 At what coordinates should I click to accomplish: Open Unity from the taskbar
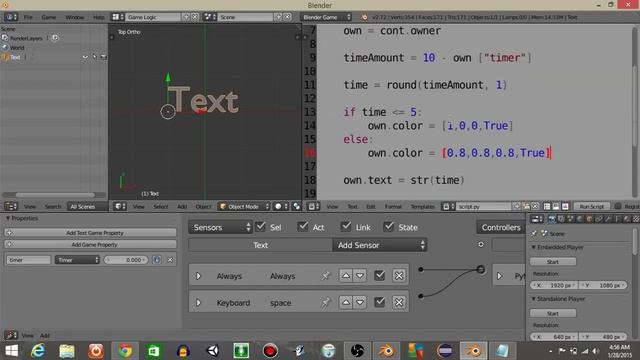(212, 351)
